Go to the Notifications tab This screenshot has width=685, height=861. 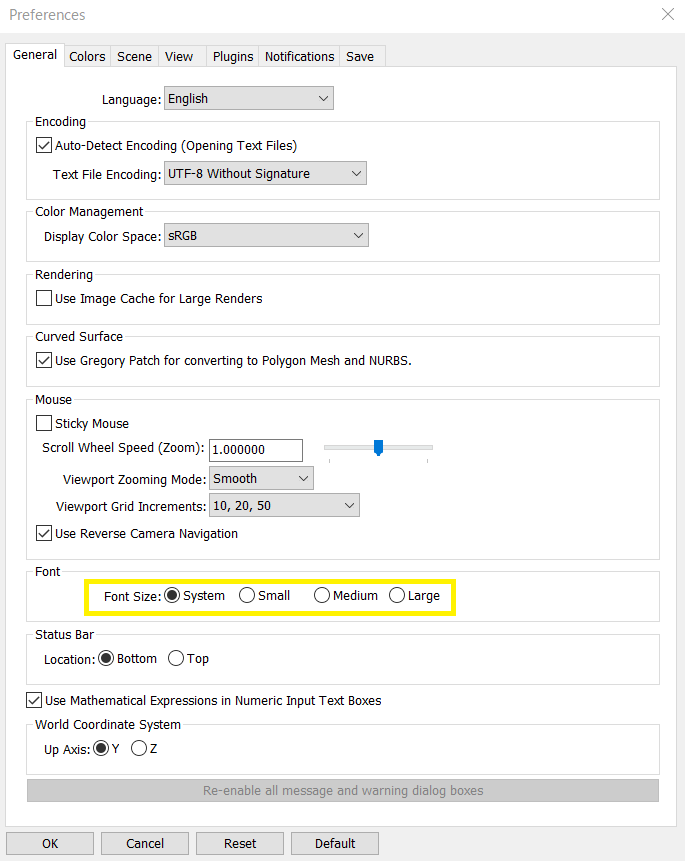pos(299,57)
